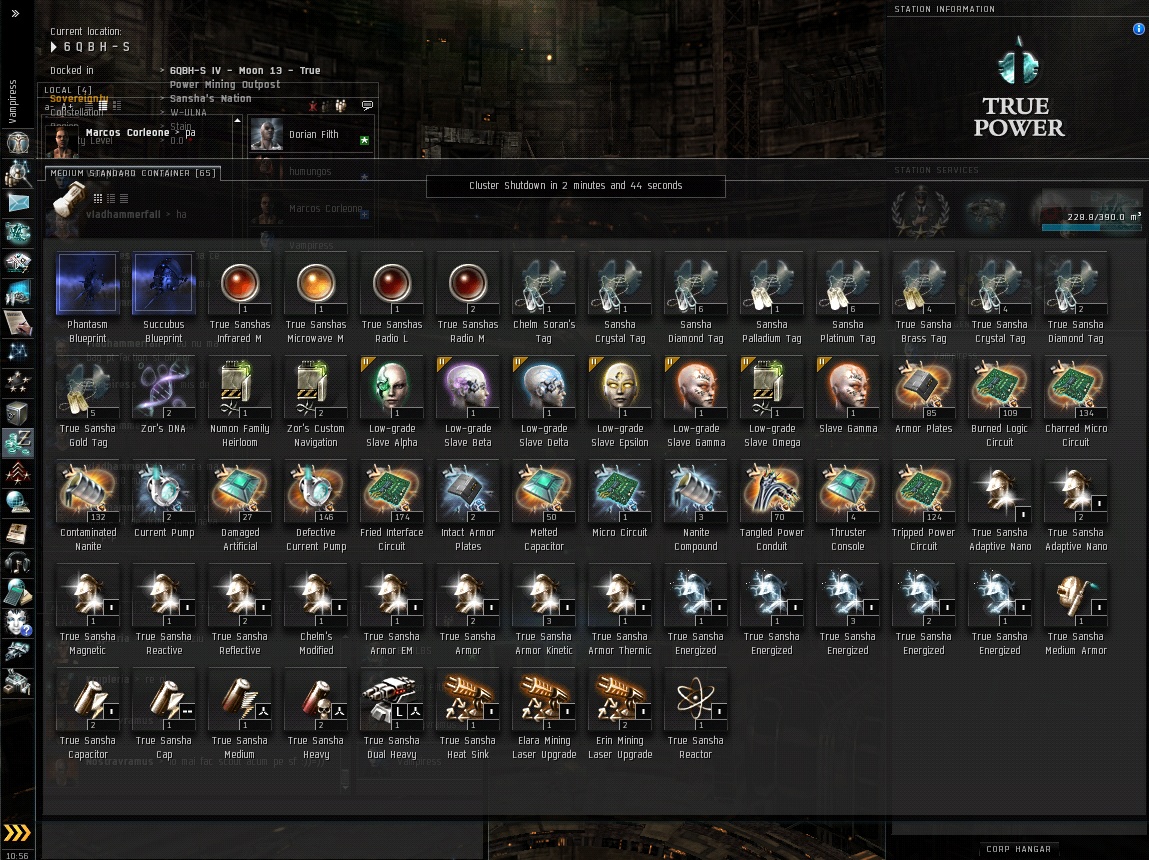Click the W-ULNA constellation link

188,112
